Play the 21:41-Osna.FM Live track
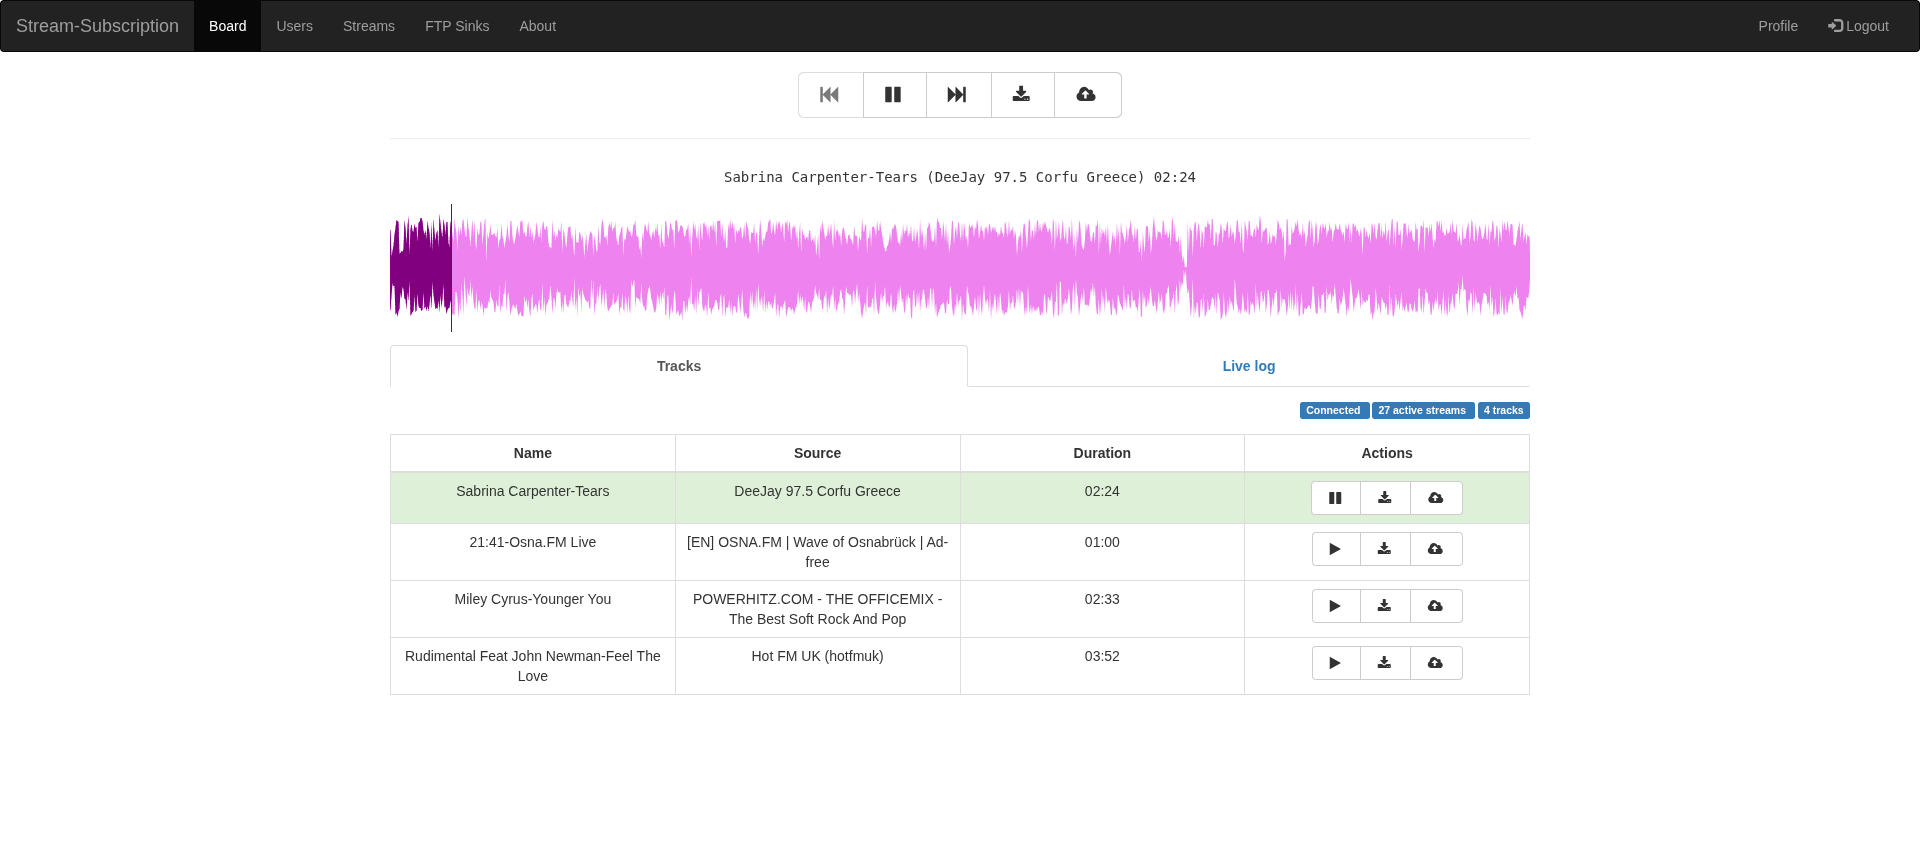 coord(1336,549)
